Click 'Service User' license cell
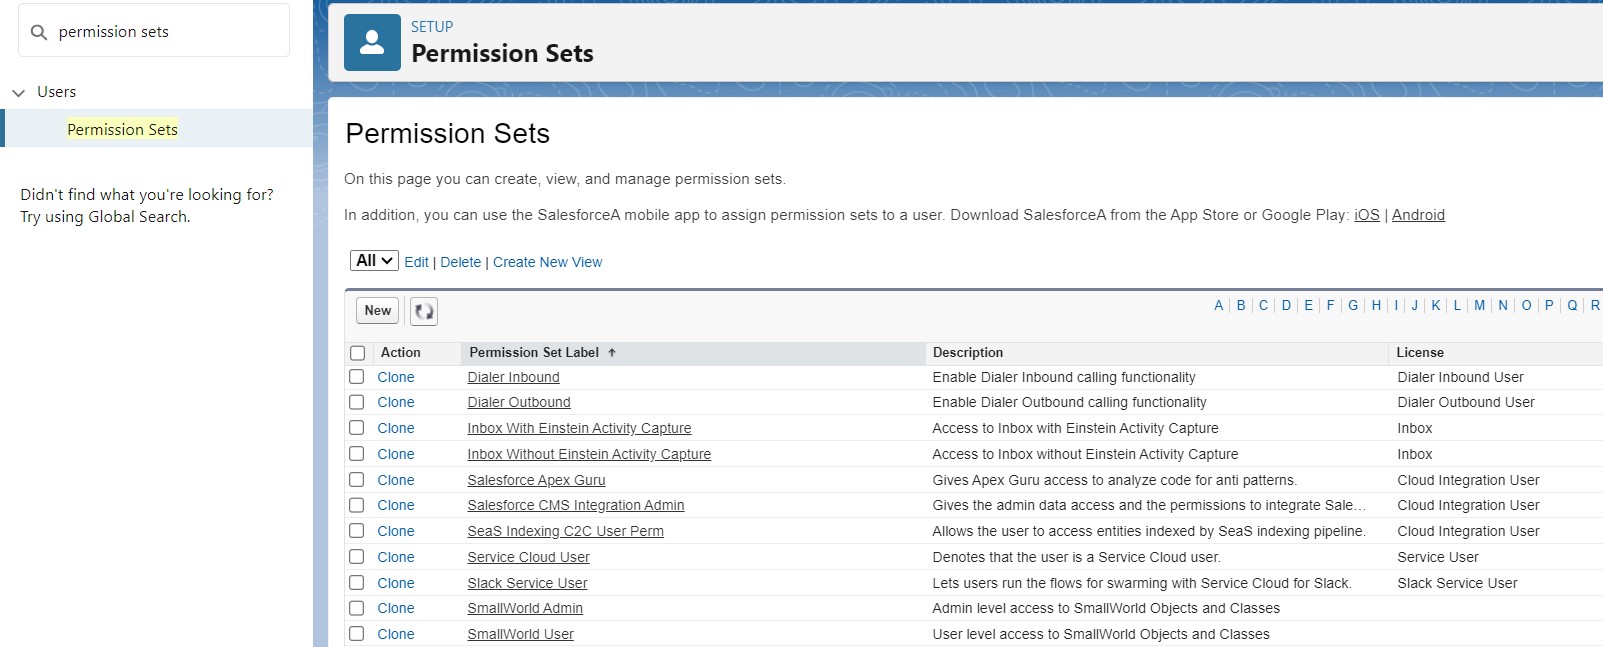 [1437, 557]
